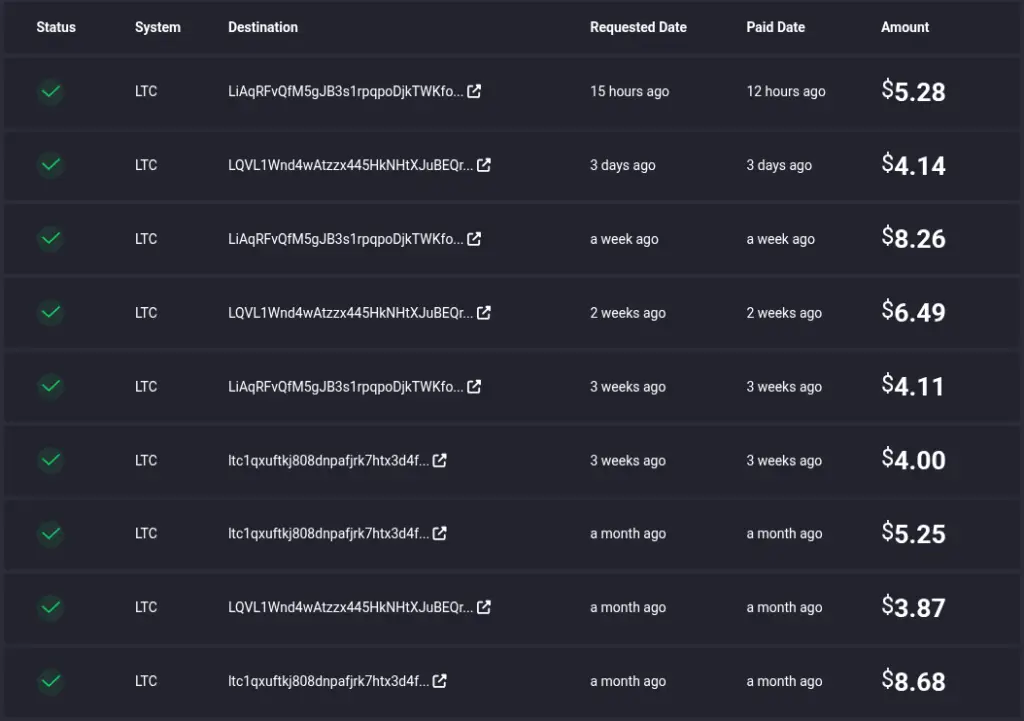1024x721 pixels.
Task: Click the external link icon next to ltc1qxuftkj address
Action: (441, 460)
